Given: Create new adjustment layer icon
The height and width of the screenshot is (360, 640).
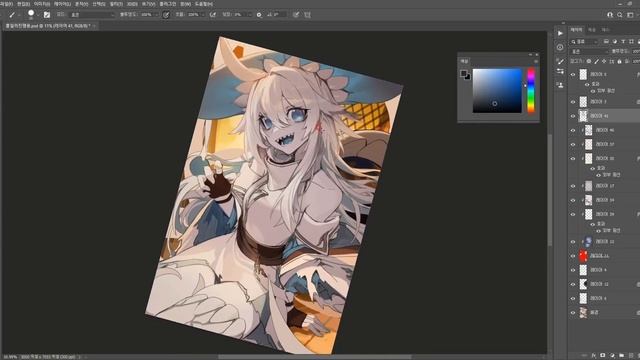Looking at the screenshot, I should pyautogui.click(x=612, y=356).
